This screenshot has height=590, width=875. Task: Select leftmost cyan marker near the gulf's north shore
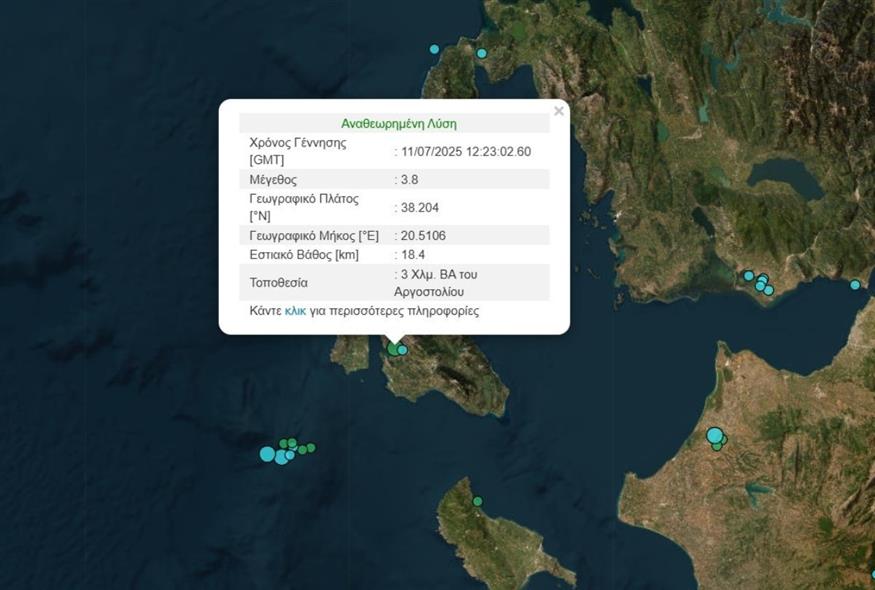[748, 276]
